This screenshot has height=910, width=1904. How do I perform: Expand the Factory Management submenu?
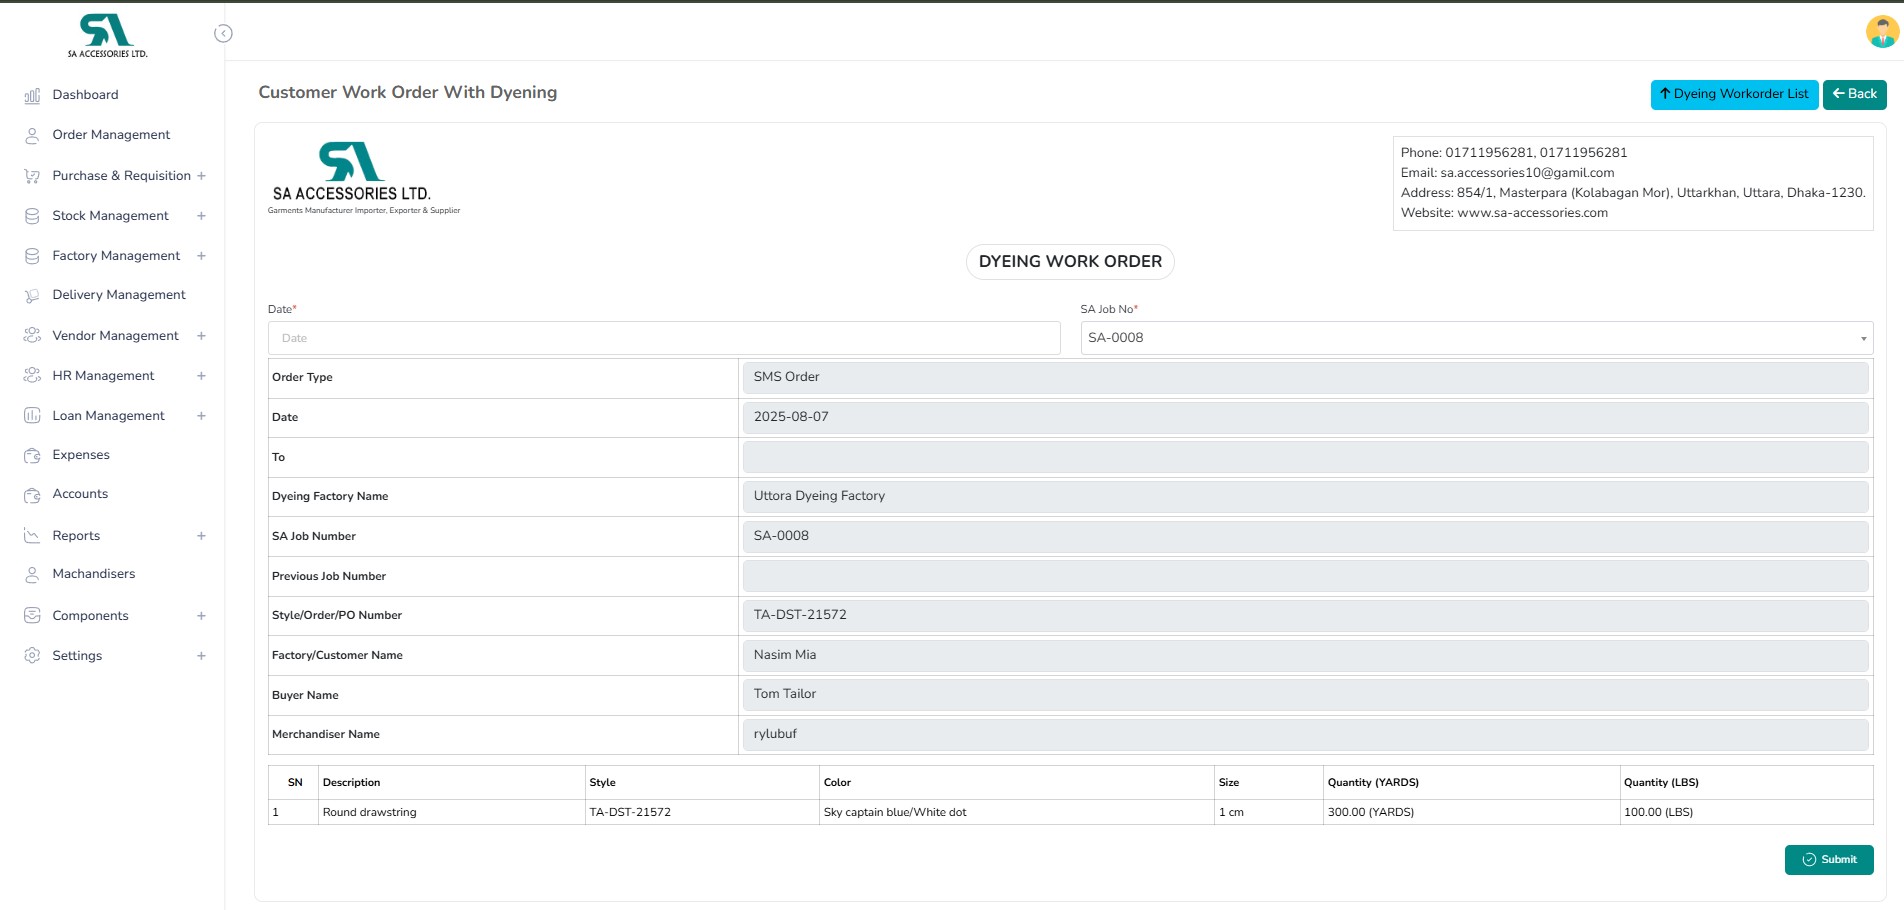pyautogui.click(x=201, y=256)
